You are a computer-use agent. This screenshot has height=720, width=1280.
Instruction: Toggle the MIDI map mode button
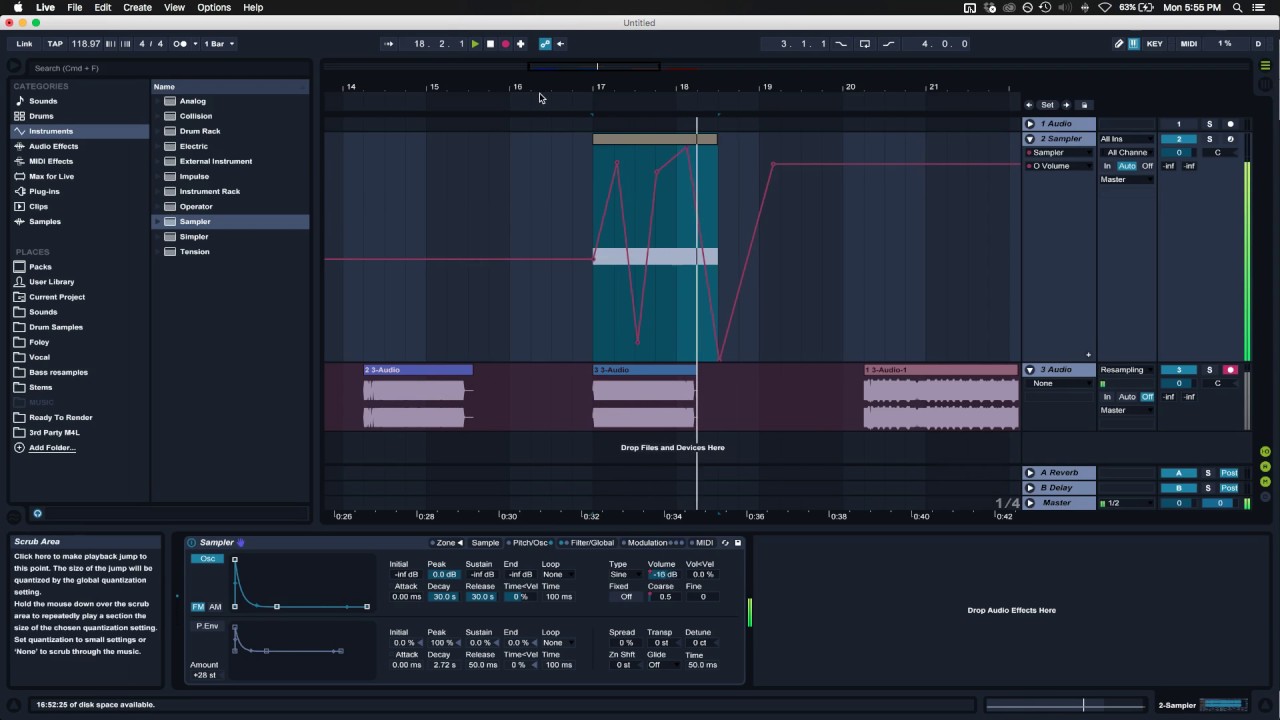[x=1189, y=44]
